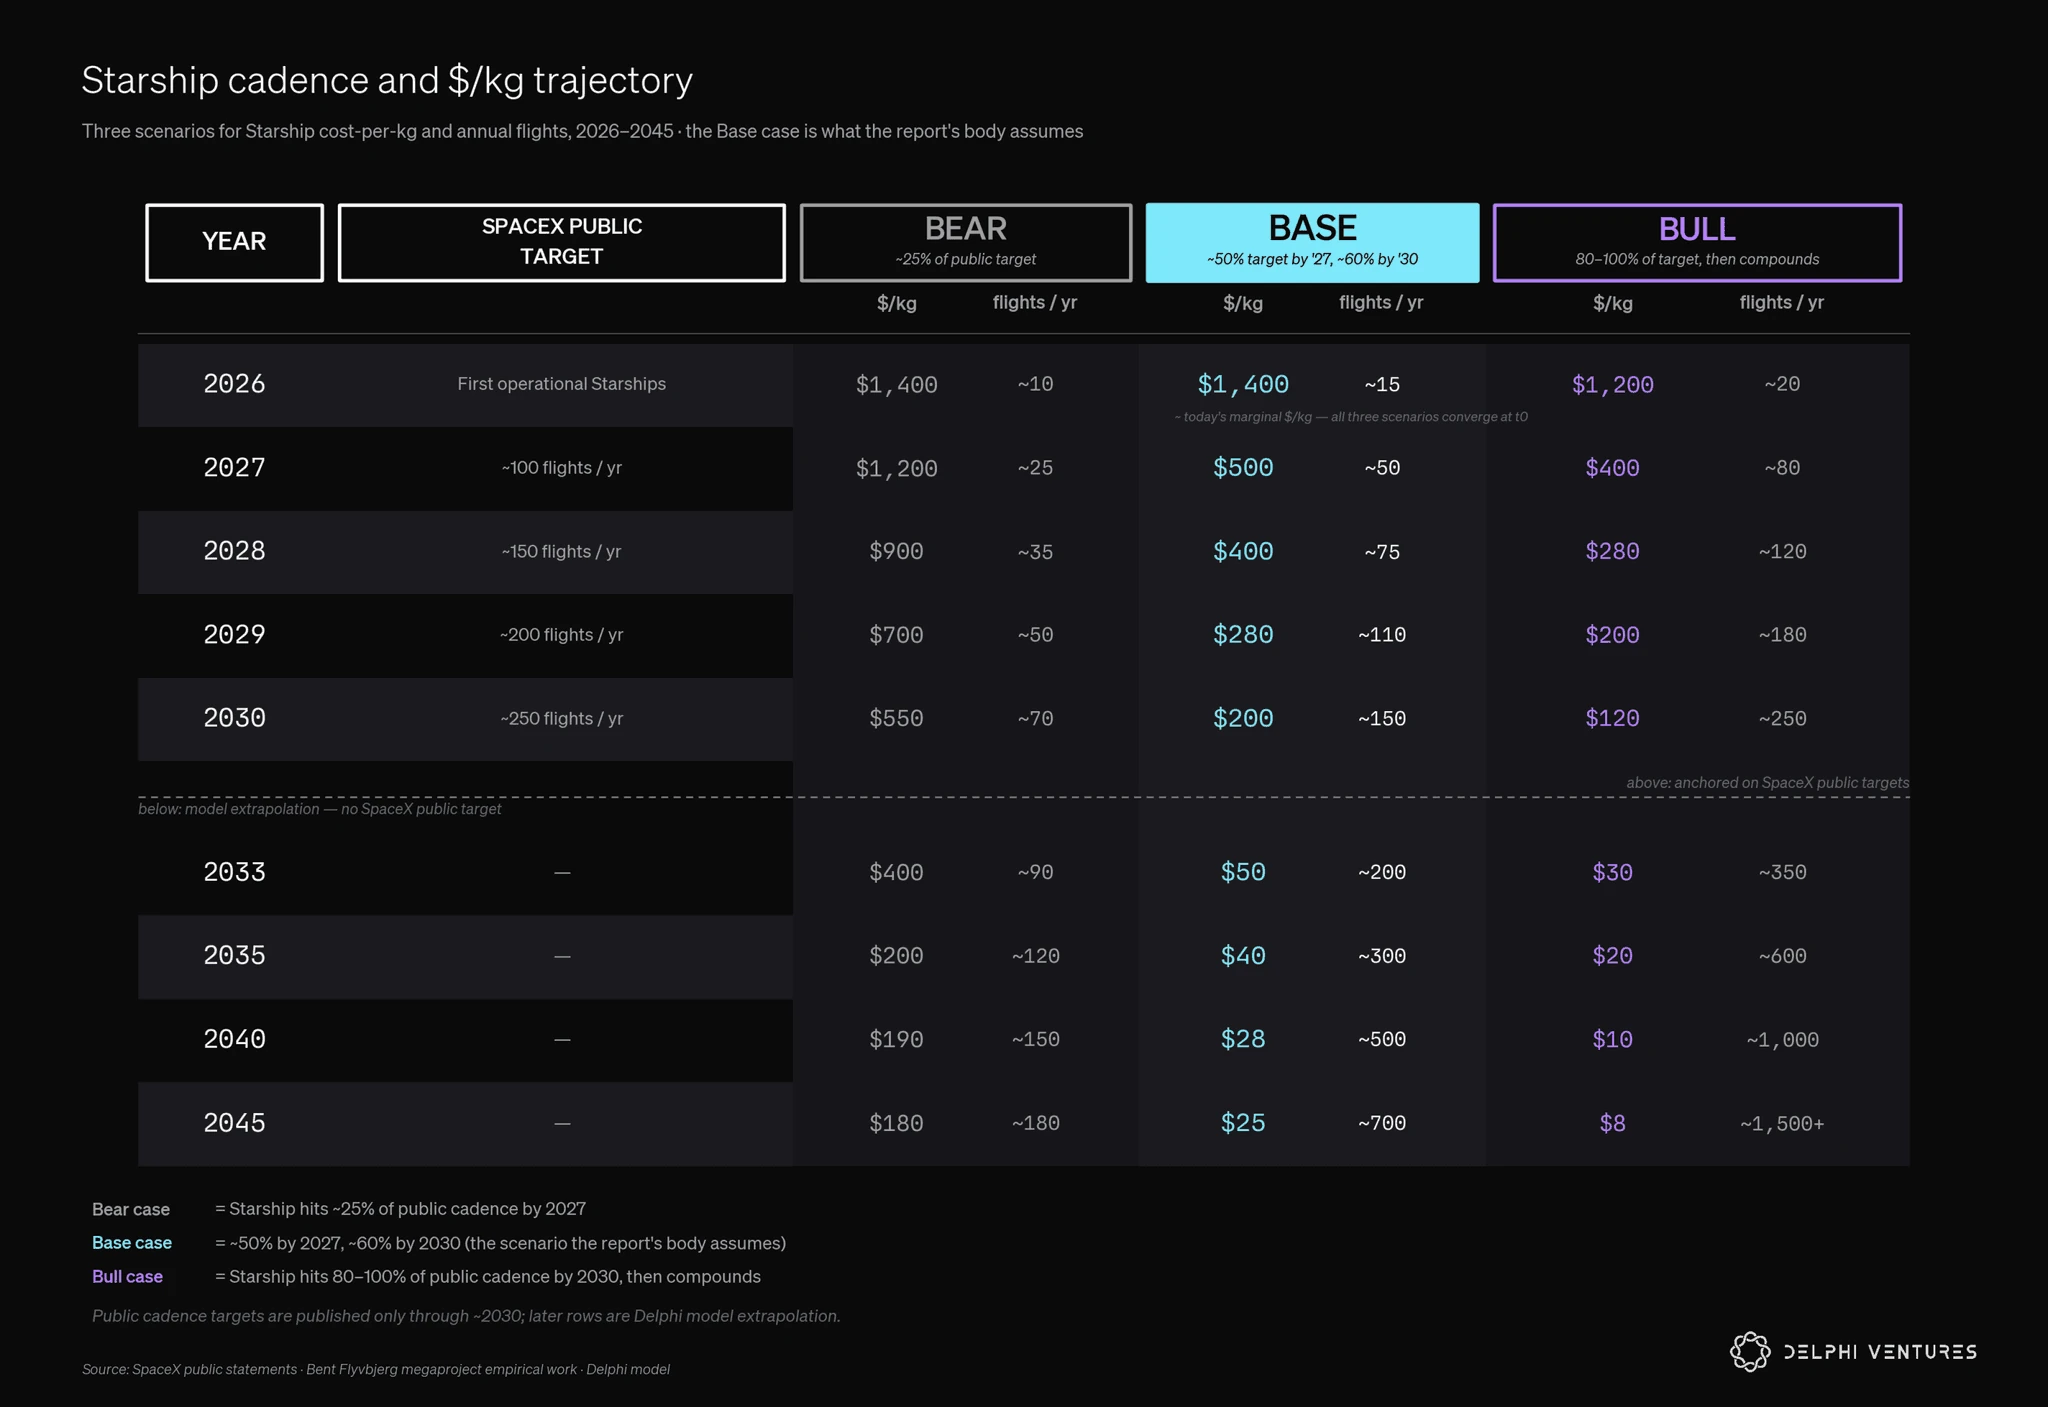Click note 'below: model extrapolation — no SpaceX public target'

pyautogui.click(x=320, y=808)
